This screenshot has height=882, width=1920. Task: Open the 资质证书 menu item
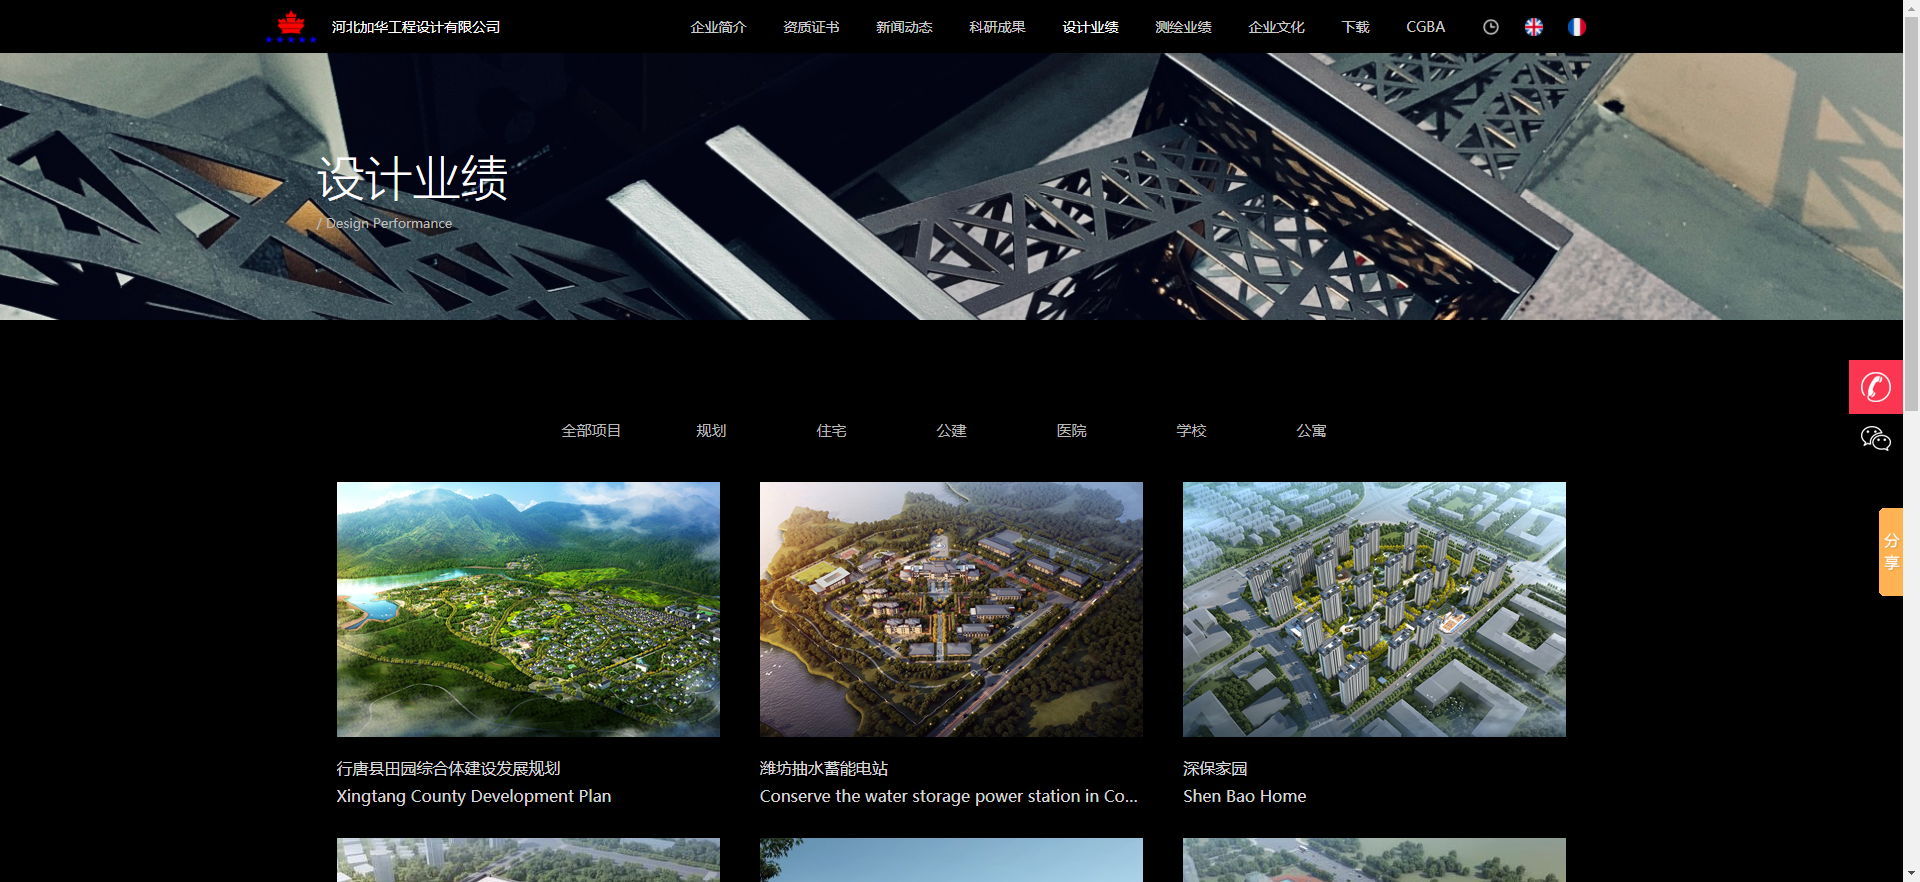[811, 27]
